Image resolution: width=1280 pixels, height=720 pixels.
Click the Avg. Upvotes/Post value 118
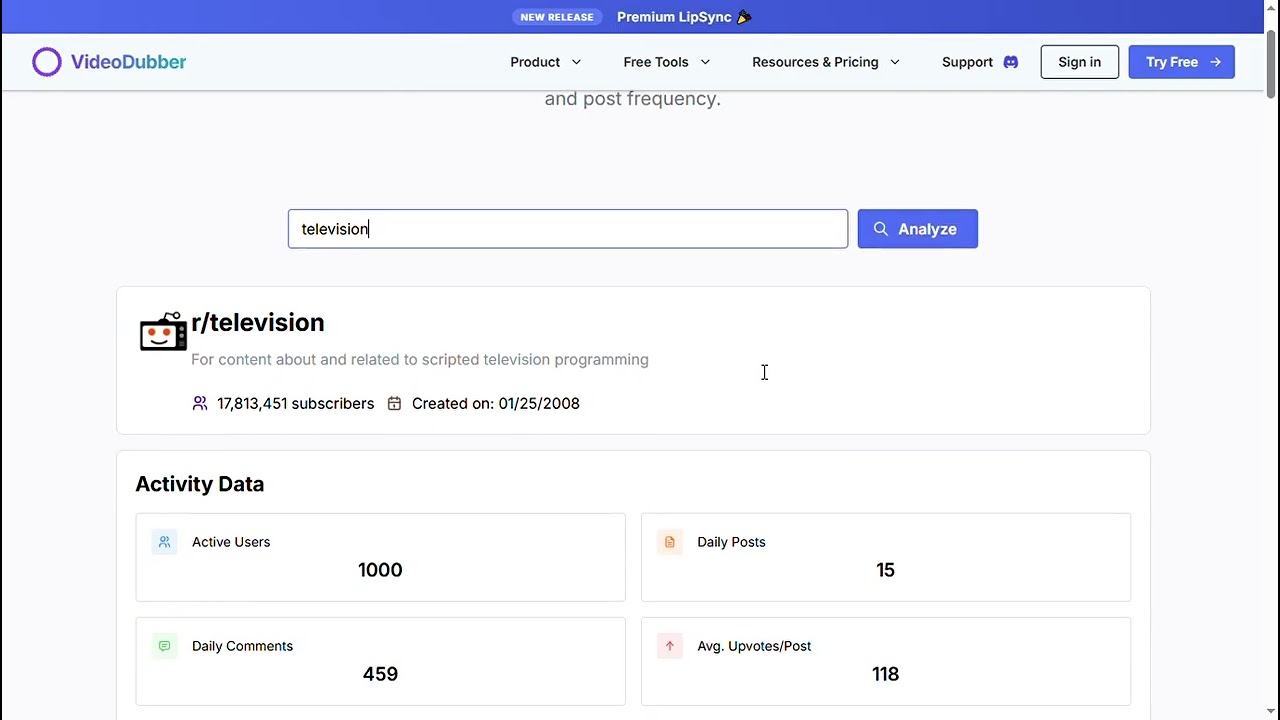pyautogui.click(x=885, y=674)
